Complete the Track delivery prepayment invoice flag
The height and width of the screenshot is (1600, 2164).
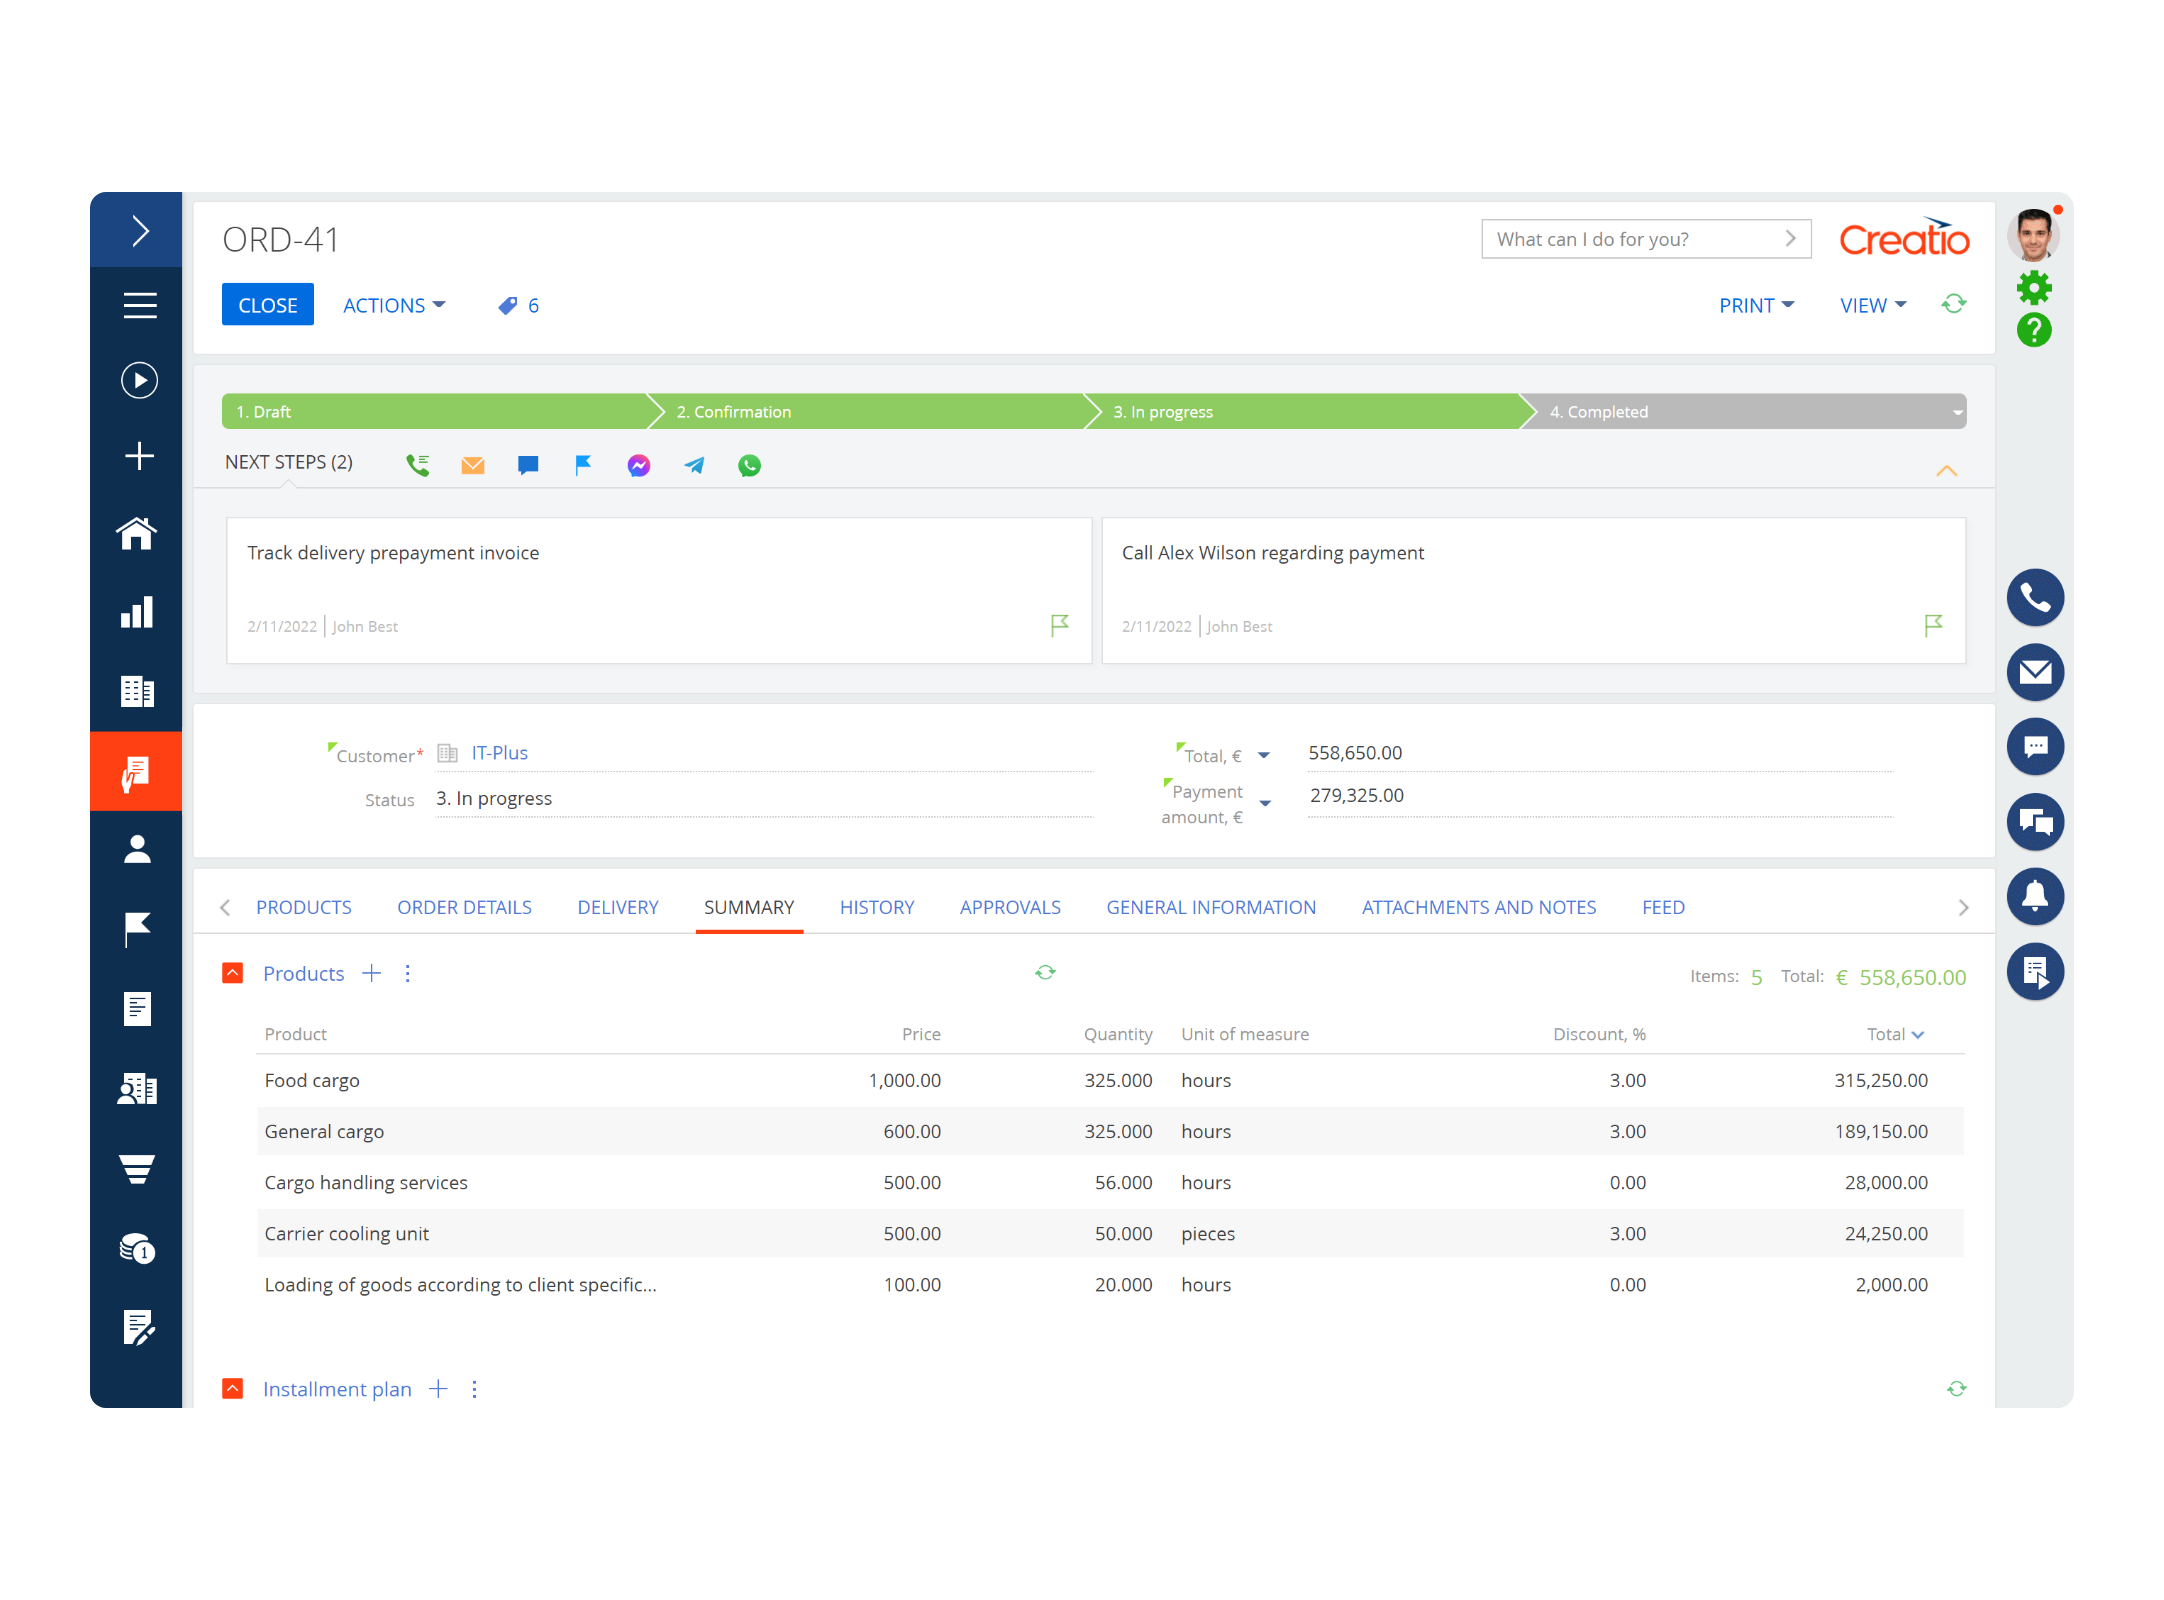click(x=1060, y=625)
